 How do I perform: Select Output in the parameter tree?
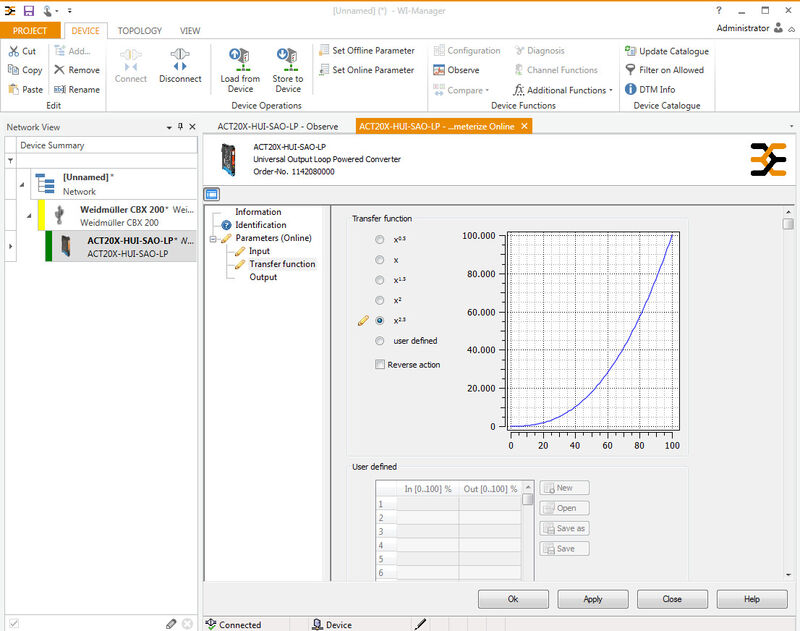click(x=263, y=277)
